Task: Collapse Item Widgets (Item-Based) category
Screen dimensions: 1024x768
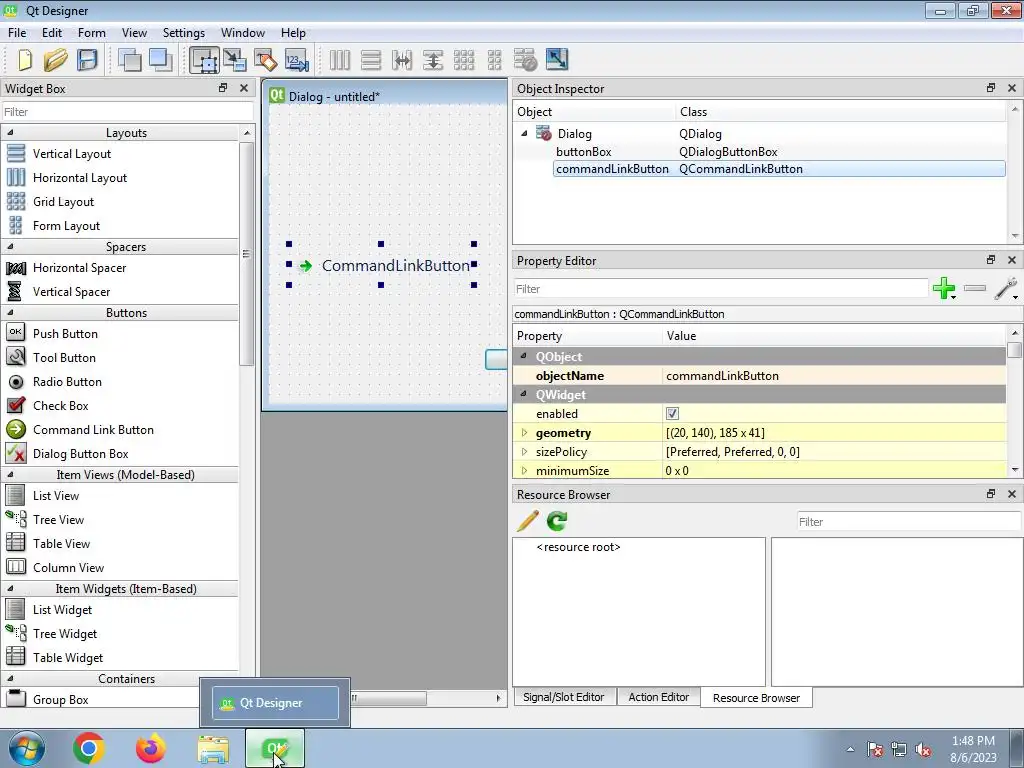Action: (10, 588)
